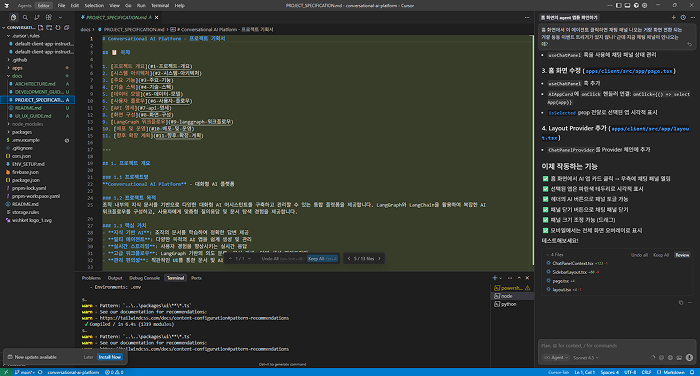The height and width of the screenshot is (376, 700).
Task: Switch to the Agents mode tab
Action: pyautogui.click(x=25, y=5)
